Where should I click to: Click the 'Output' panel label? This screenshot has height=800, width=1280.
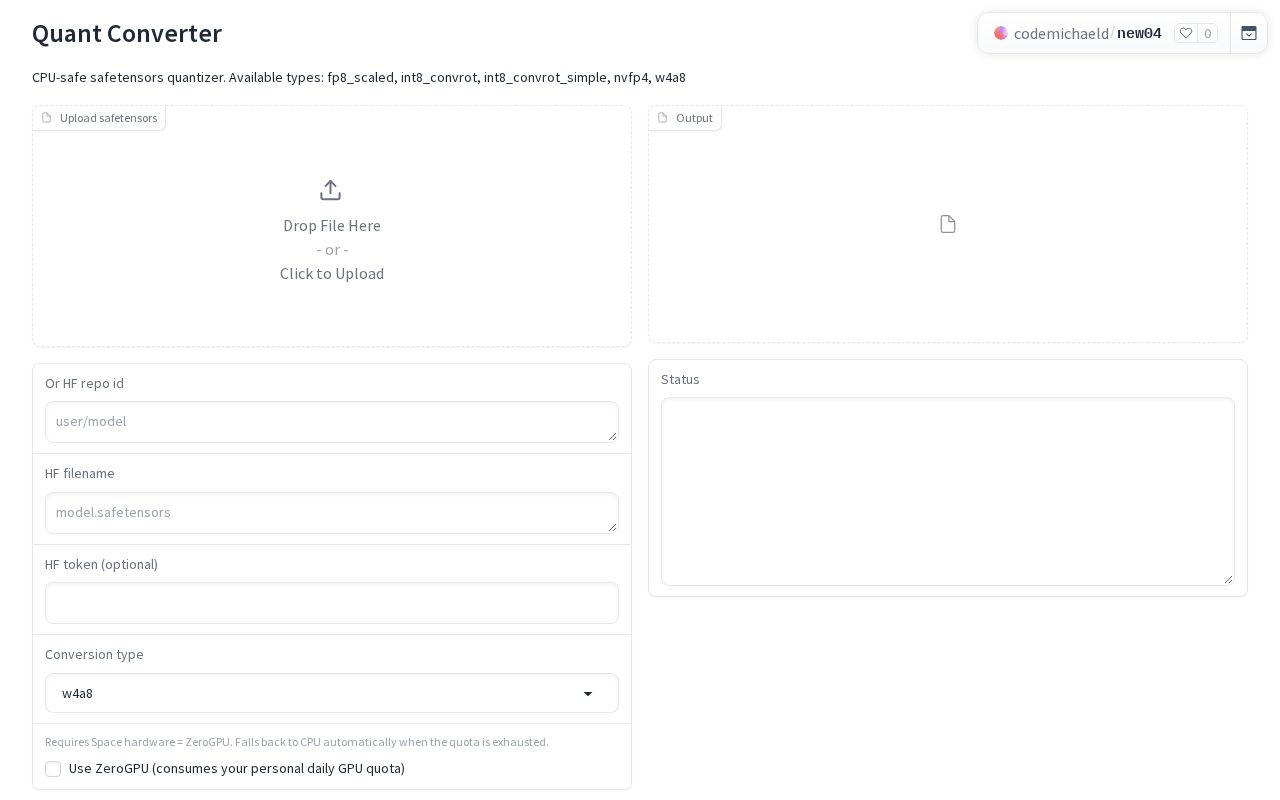point(694,118)
